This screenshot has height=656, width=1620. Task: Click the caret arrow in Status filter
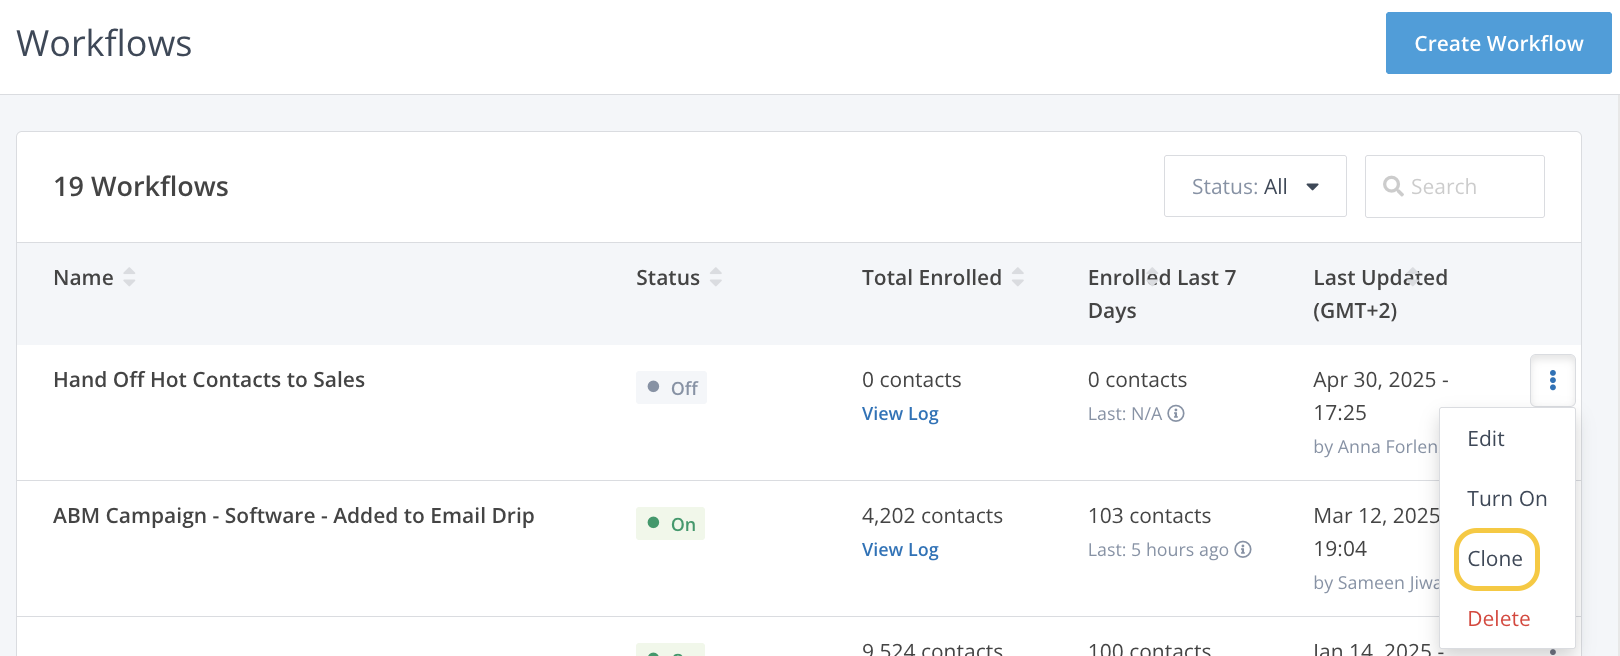(1313, 187)
